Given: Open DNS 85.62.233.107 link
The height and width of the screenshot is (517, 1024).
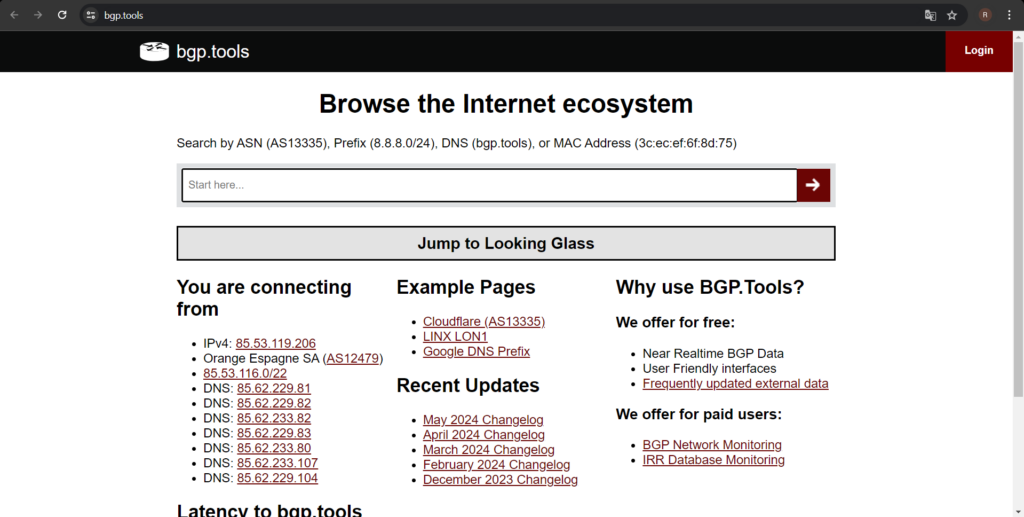Looking at the screenshot, I should click(x=278, y=463).
